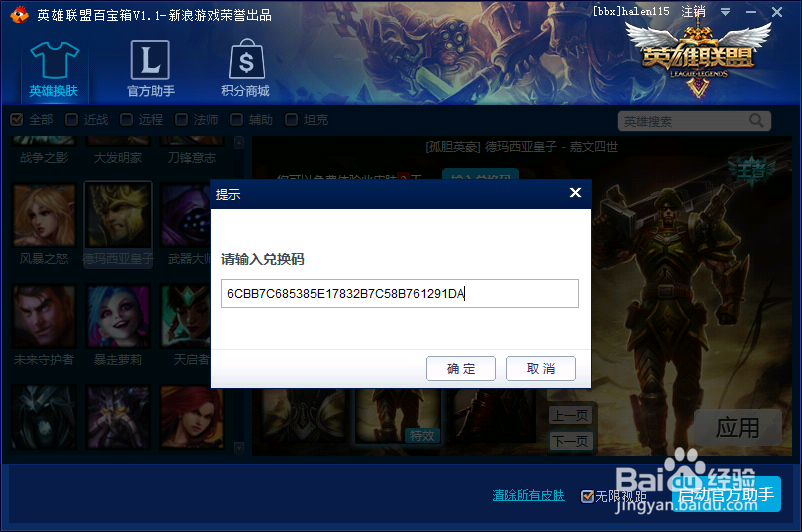Open the 英雄换肤 tab with the shirt icon
The image size is (802, 532).
coord(54,70)
